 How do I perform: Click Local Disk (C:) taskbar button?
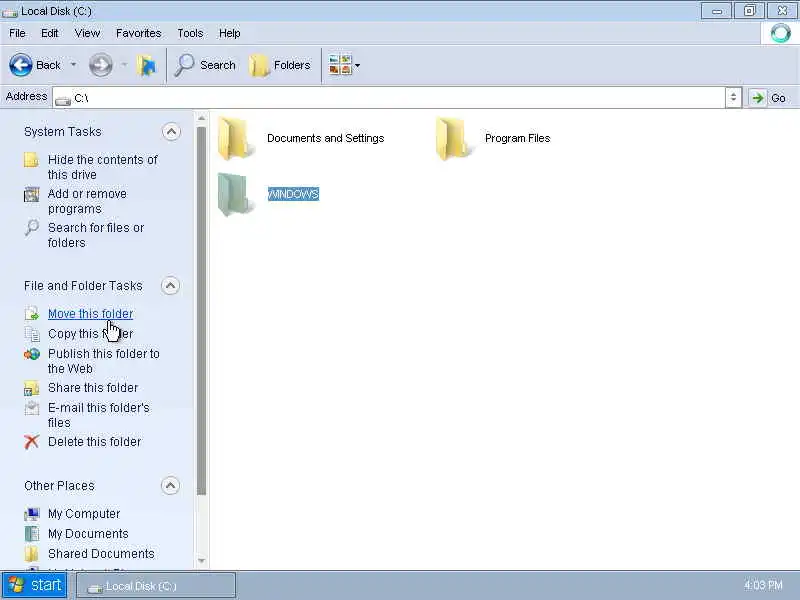[156, 586]
